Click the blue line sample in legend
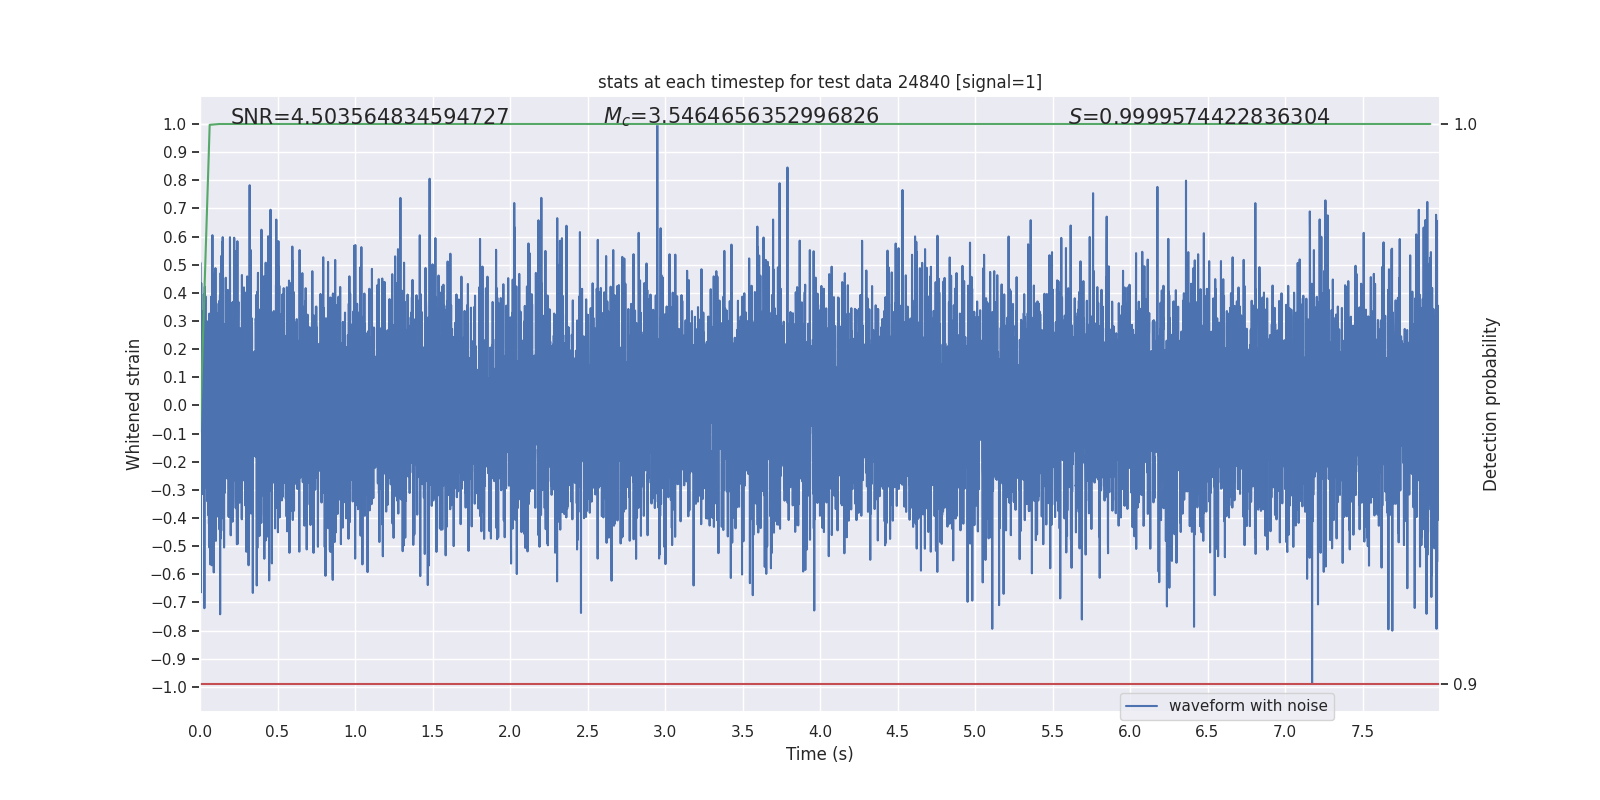The height and width of the screenshot is (800, 1600). point(1142,706)
